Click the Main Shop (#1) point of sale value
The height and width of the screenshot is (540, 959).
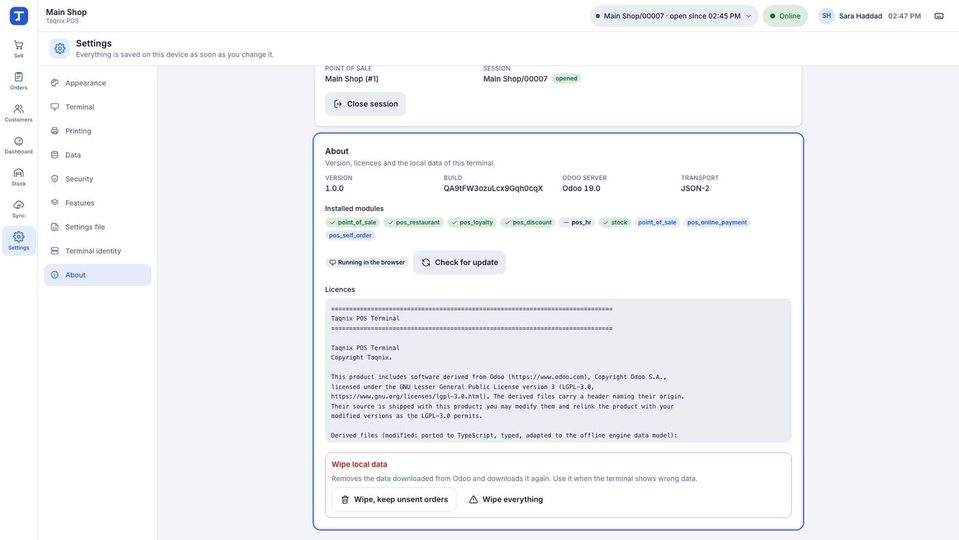(x=352, y=79)
